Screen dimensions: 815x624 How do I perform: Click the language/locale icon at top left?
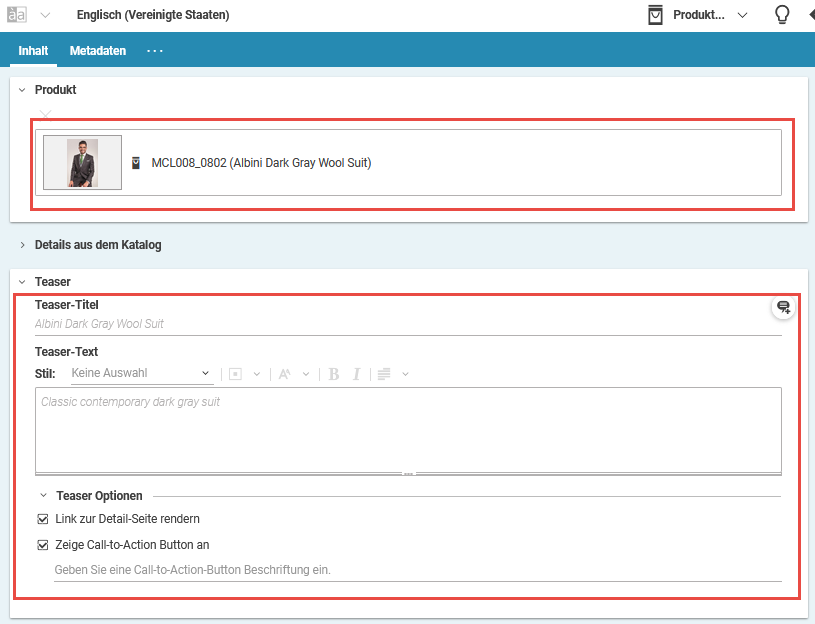tap(17, 15)
